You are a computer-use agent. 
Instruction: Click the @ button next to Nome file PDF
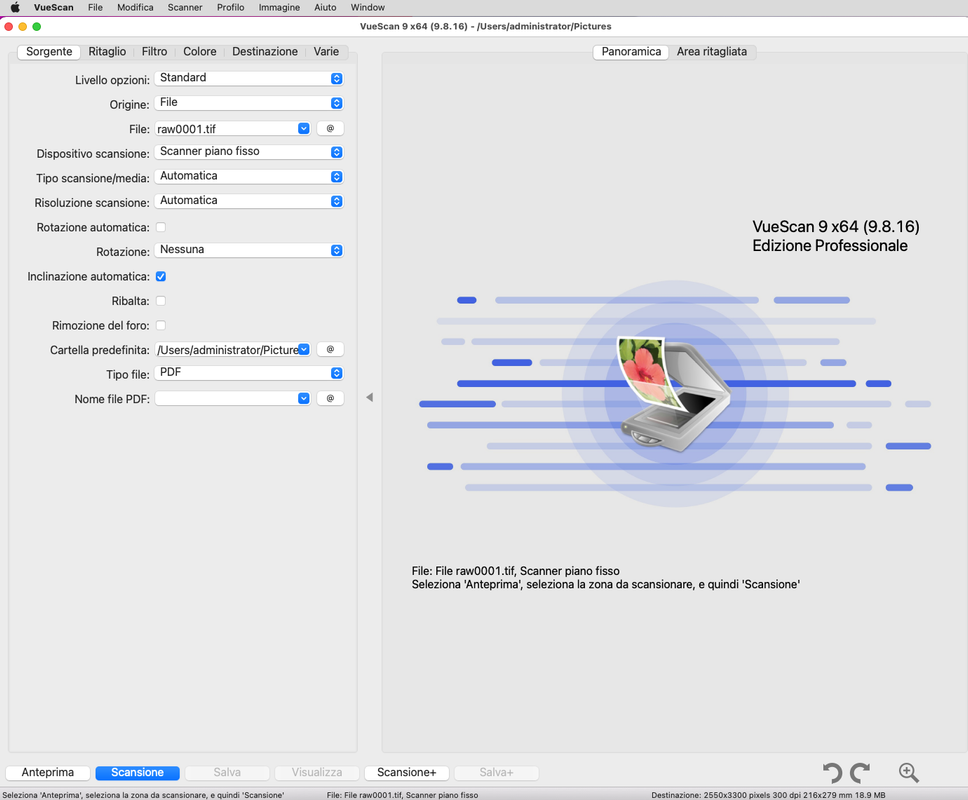[330, 398]
